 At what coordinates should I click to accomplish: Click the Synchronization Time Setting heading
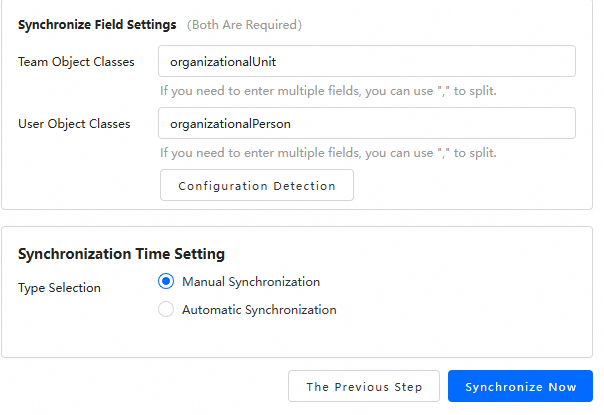pos(121,254)
